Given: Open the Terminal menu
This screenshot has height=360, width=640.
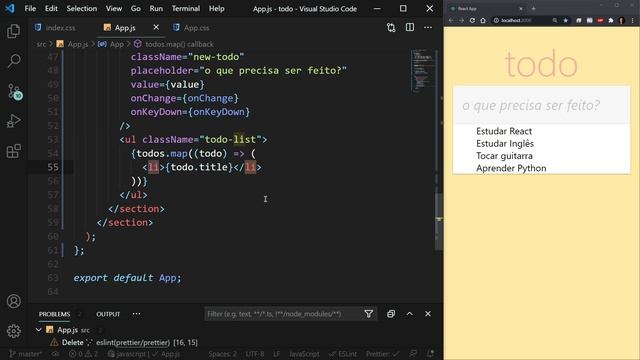Looking at the screenshot, I should point(186,9).
